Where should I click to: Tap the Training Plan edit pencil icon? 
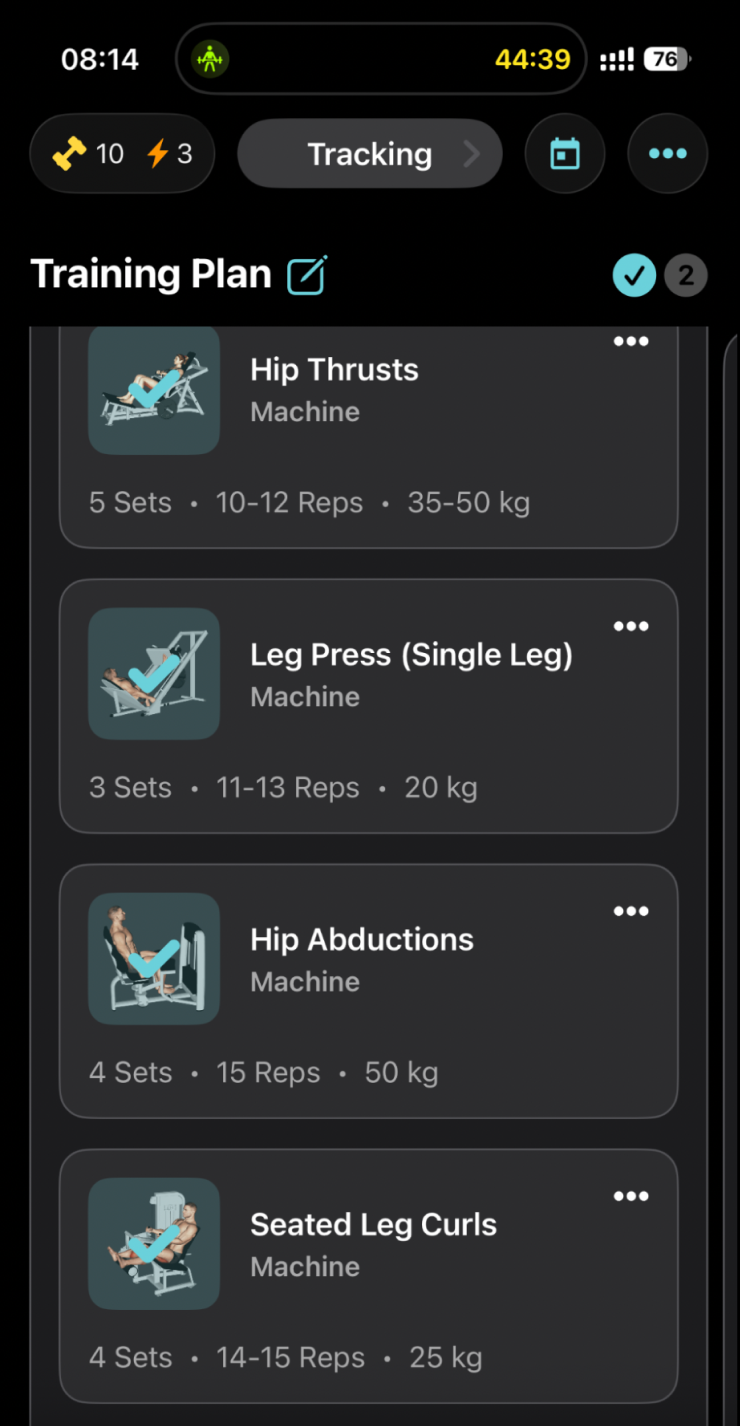[x=308, y=275]
